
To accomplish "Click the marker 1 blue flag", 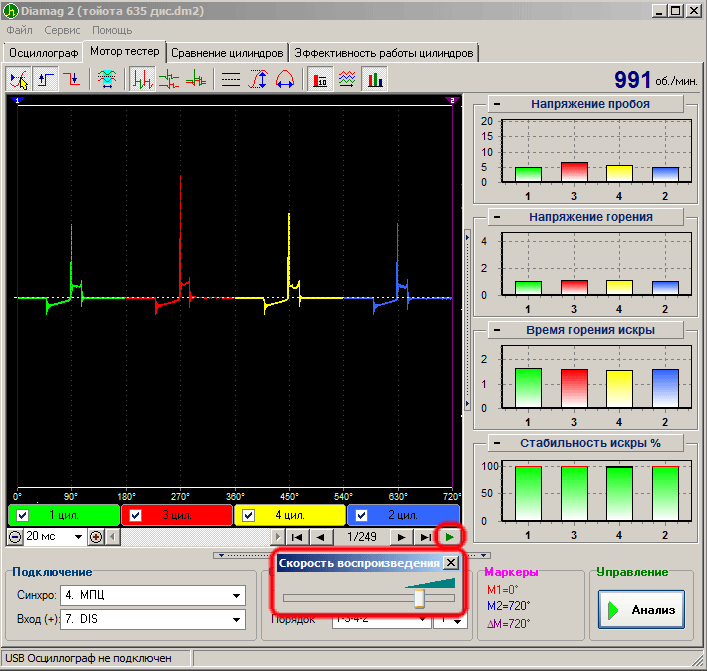I will pyautogui.click(x=17, y=100).
